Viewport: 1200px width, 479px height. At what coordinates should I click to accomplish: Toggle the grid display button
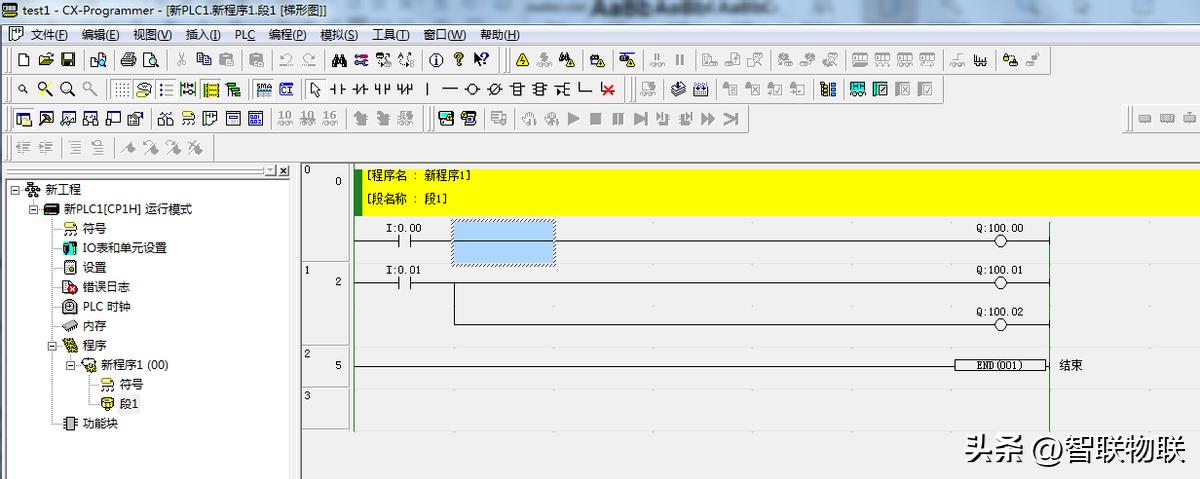coord(121,89)
